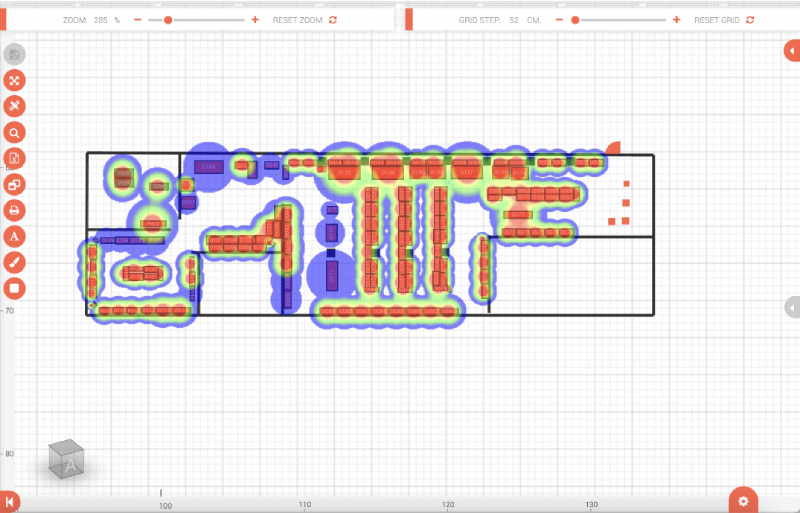The image size is (800, 513).
Task: Click the overlapping windows duplicate icon
Action: point(14,184)
